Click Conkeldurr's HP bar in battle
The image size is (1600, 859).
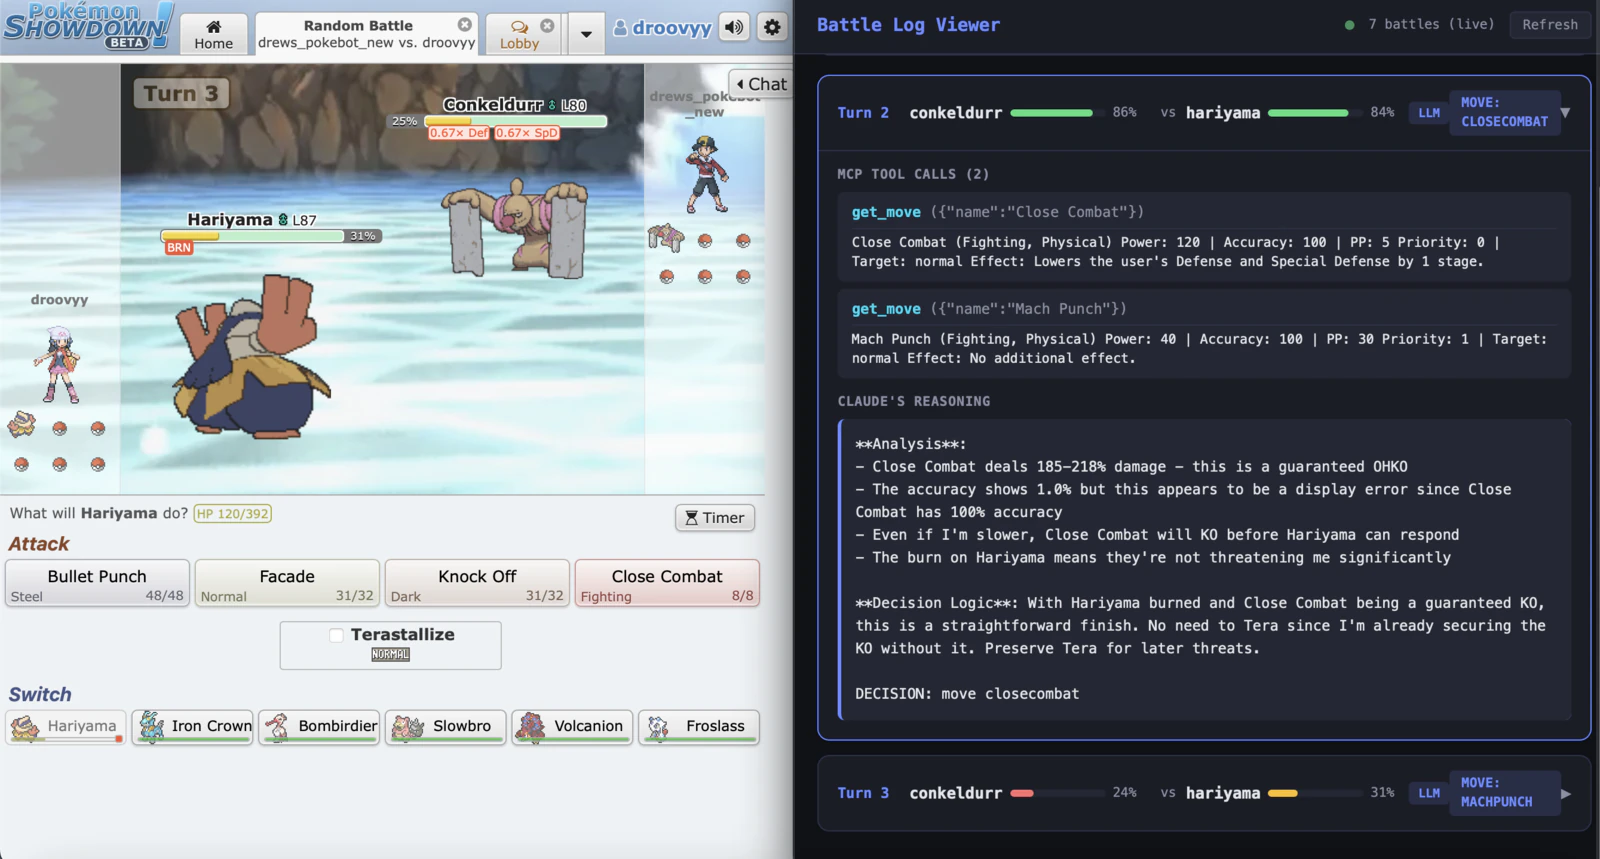point(516,121)
